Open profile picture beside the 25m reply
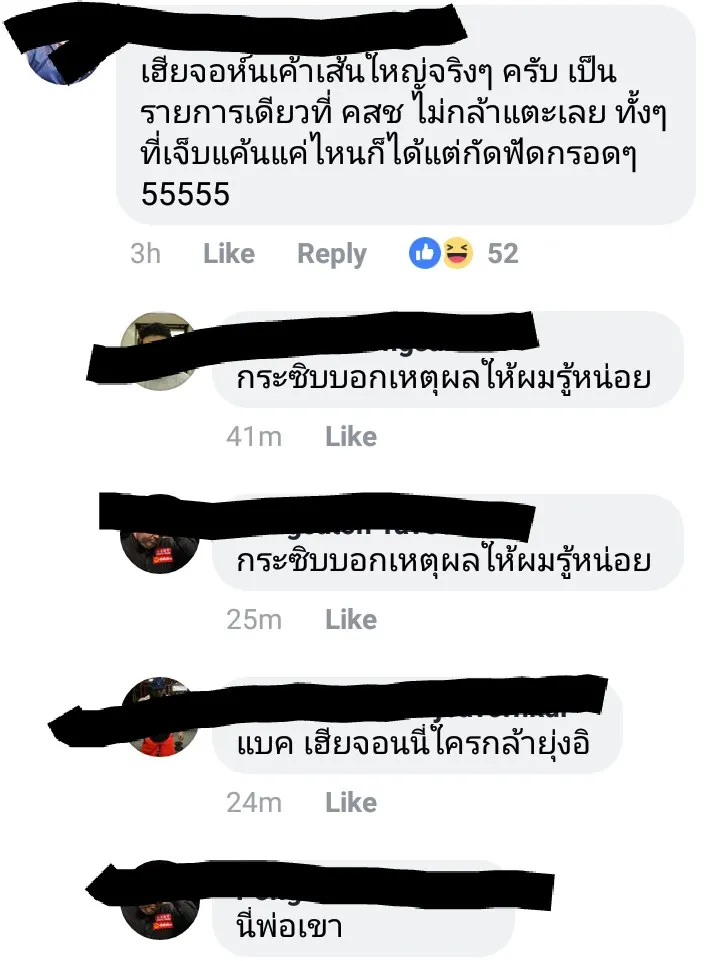This screenshot has height=961, width=719. pyautogui.click(x=159, y=534)
